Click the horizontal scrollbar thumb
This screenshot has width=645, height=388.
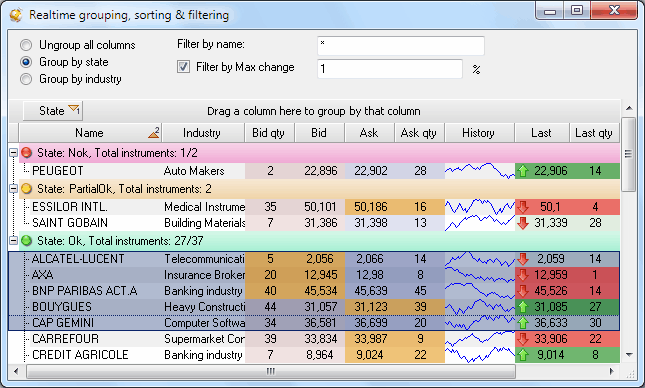click(271, 371)
